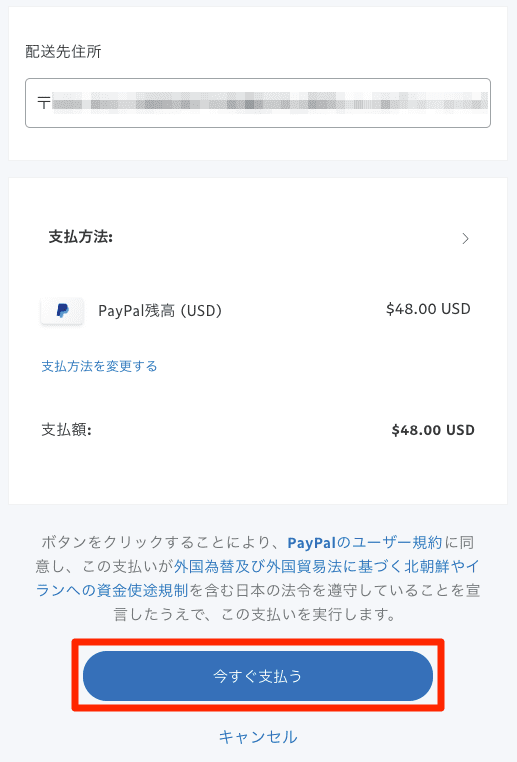Click the ランへの資金使途規制 link text
Image resolution: width=517 pixels, height=762 pixels.
[x=112, y=590]
